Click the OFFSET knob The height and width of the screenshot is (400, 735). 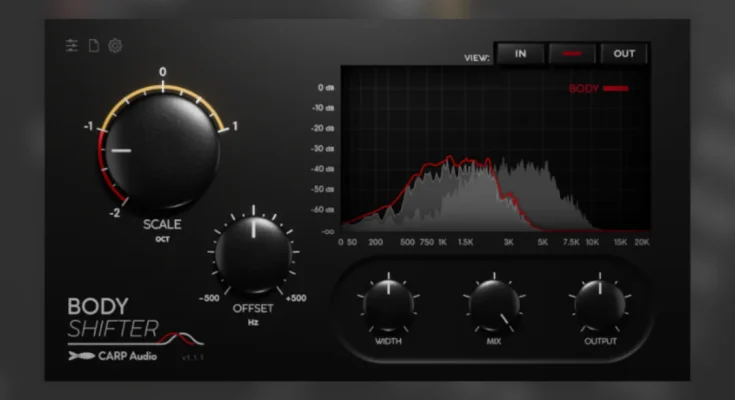pos(253,253)
